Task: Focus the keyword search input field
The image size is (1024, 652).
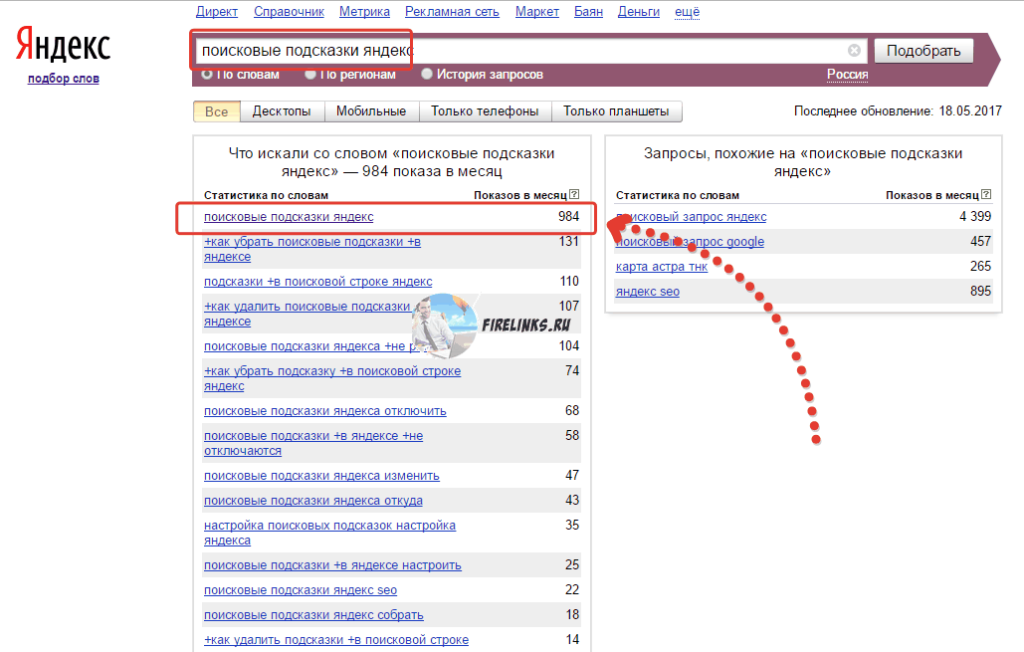Action: (530, 50)
